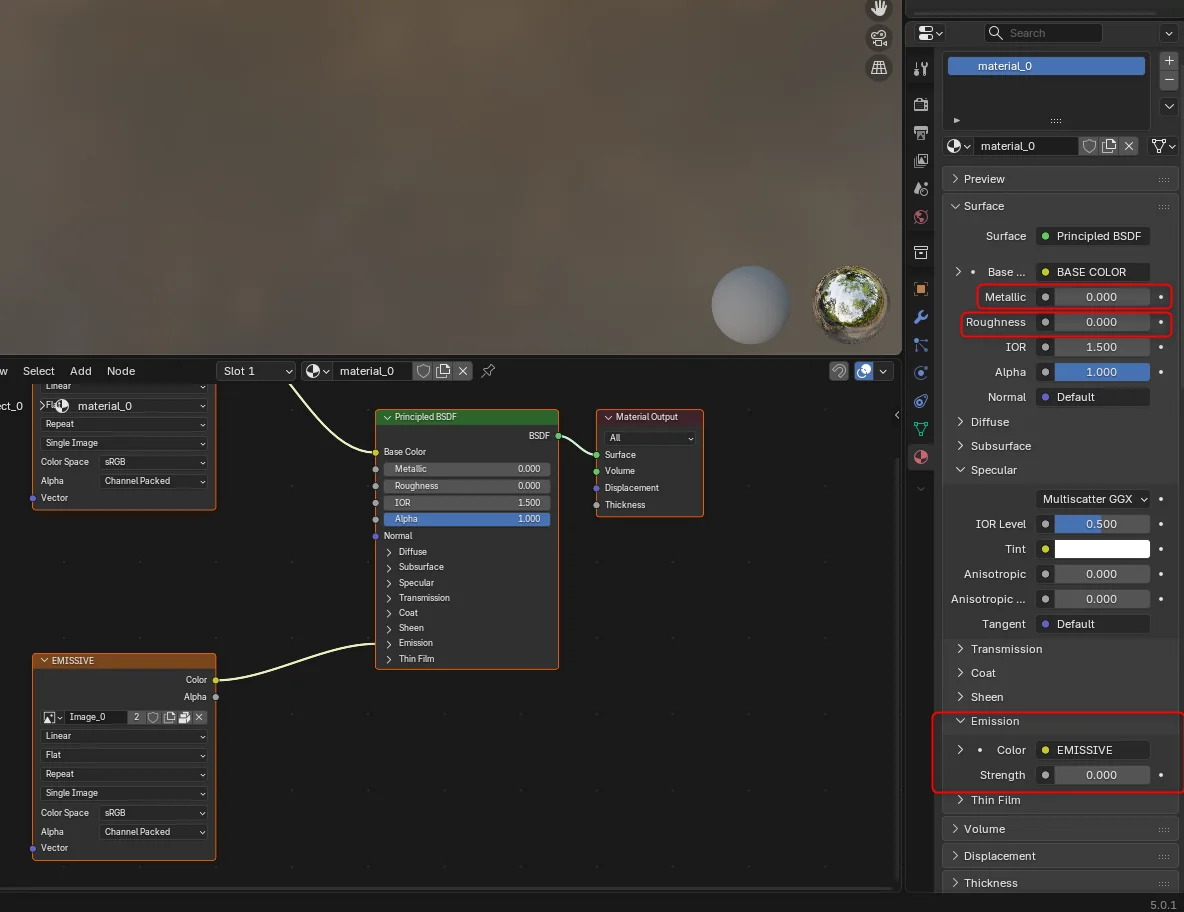Toggle fake user shield on Image_0
The width and height of the screenshot is (1184, 912).
(153, 717)
